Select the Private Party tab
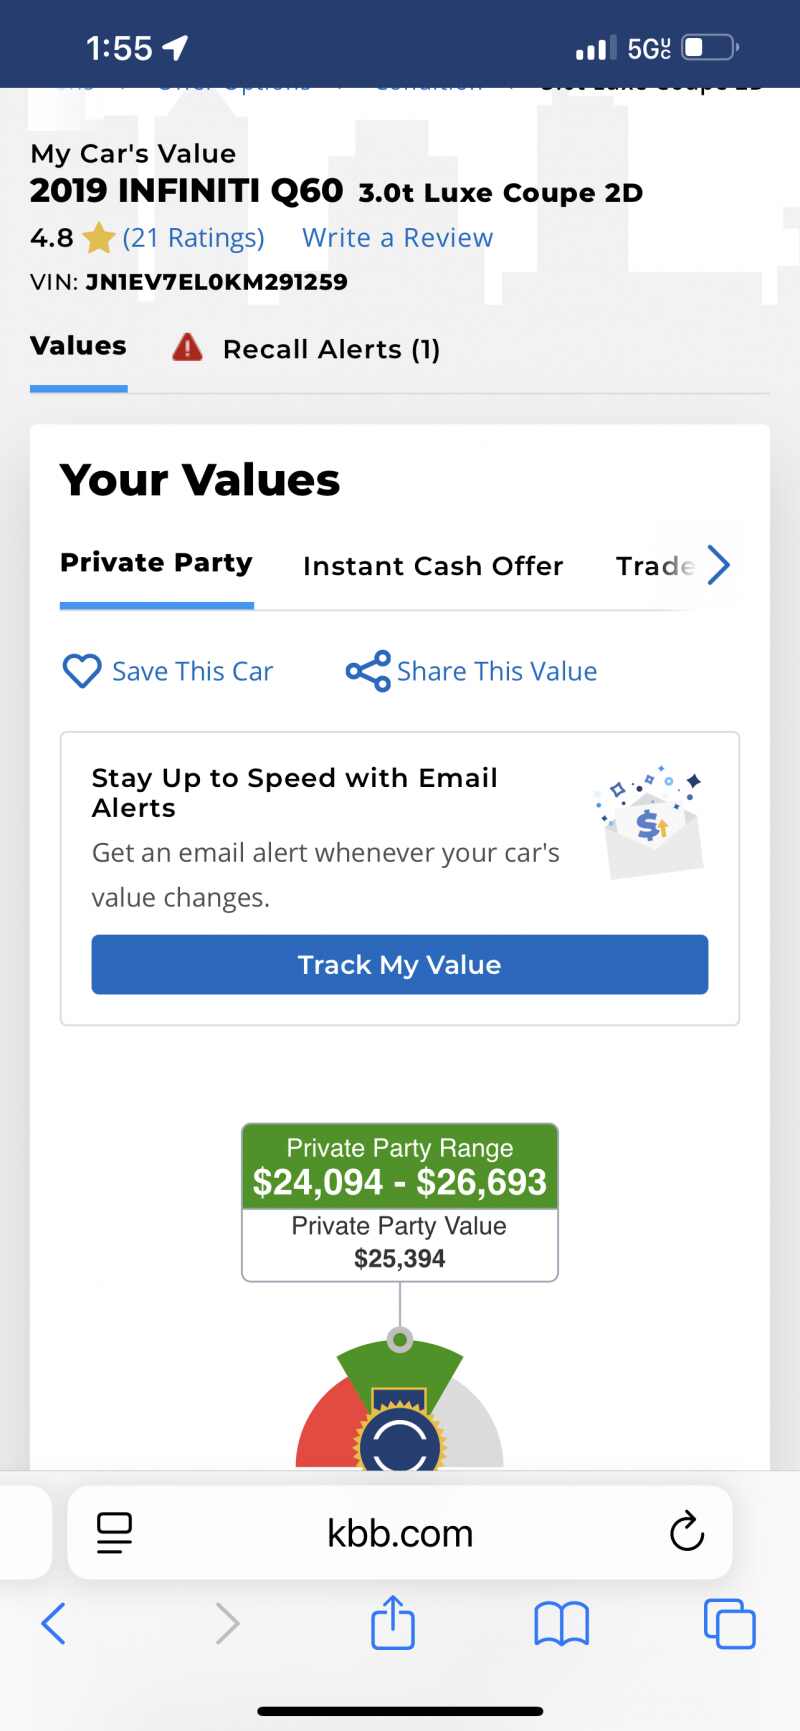The image size is (800, 1731). (156, 563)
